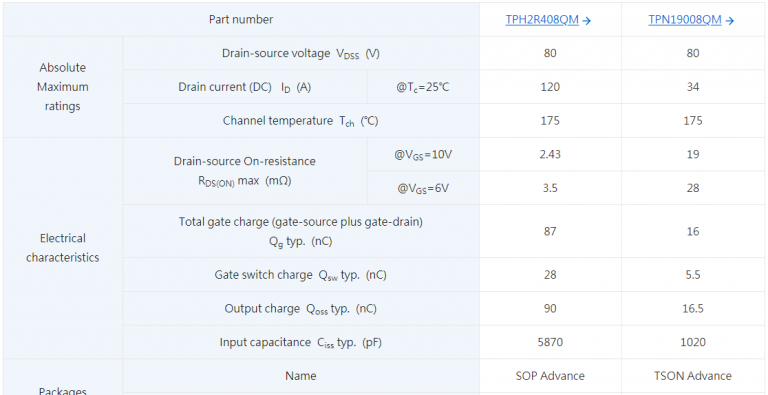The image size is (768, 395).
Task: Select the SOP Advance package cell
Action: (x=551, y=376)
